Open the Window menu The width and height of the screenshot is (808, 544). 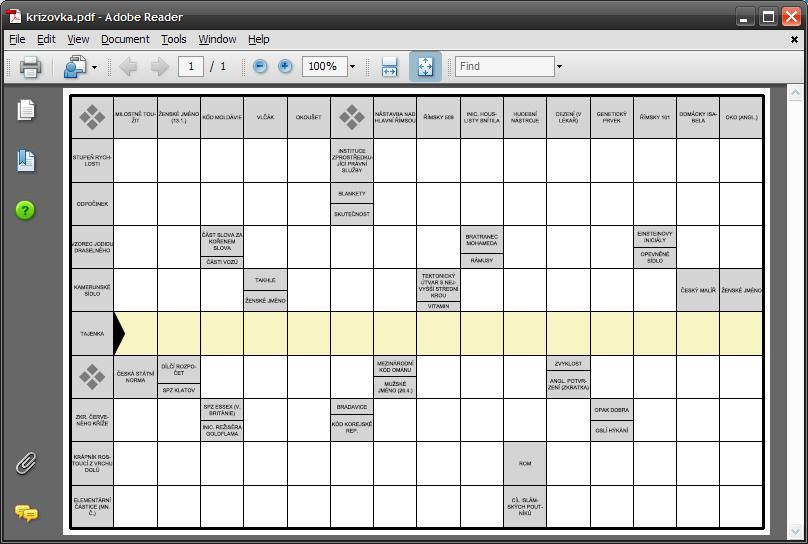(217, 39)
